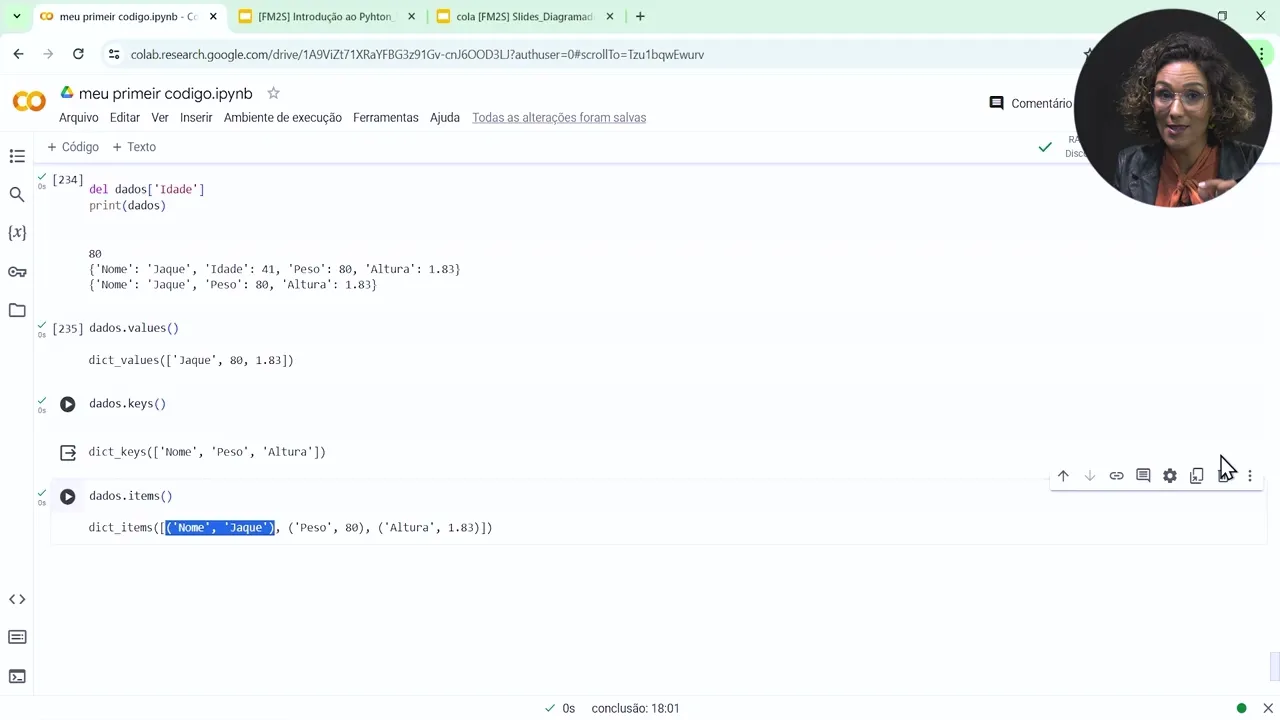
Task: Click the dict_values output line
Action: (191, 360)
